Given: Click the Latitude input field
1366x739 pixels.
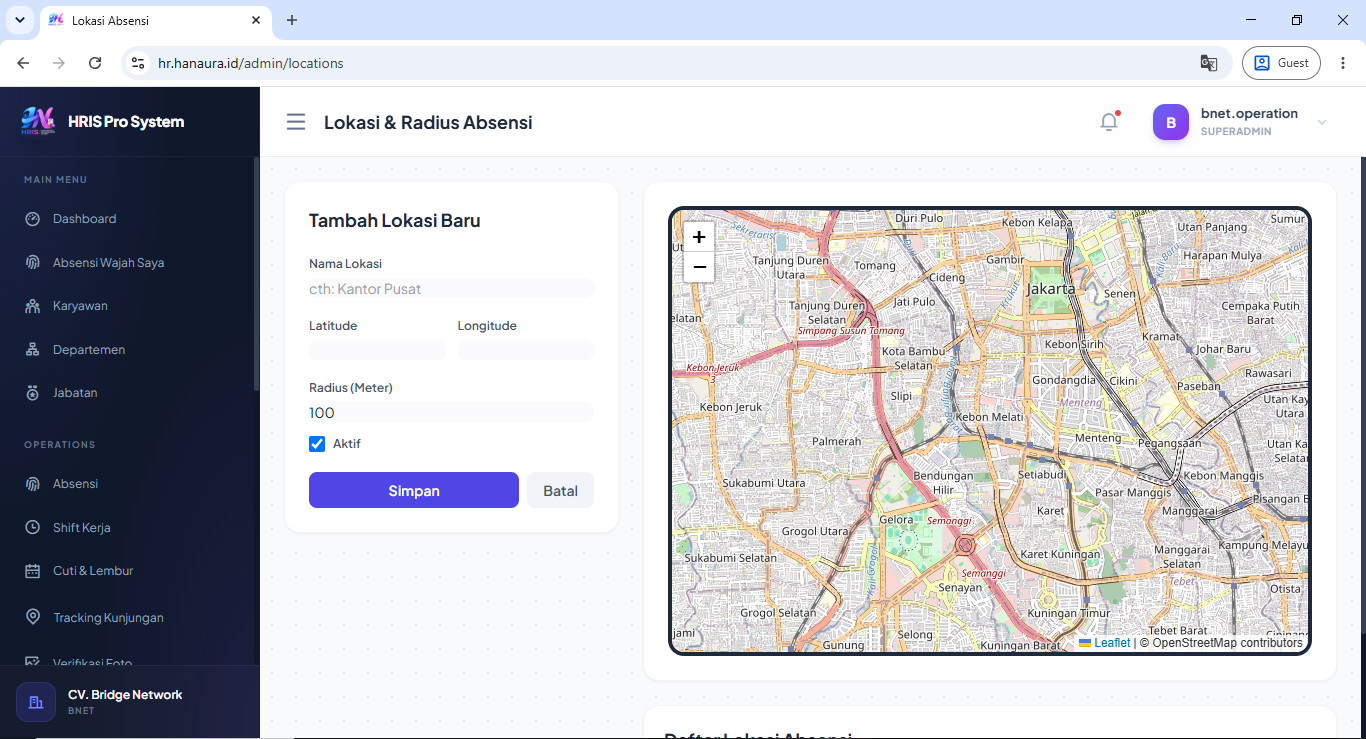Looking at the screenshot, I should (x=377, y=350).
